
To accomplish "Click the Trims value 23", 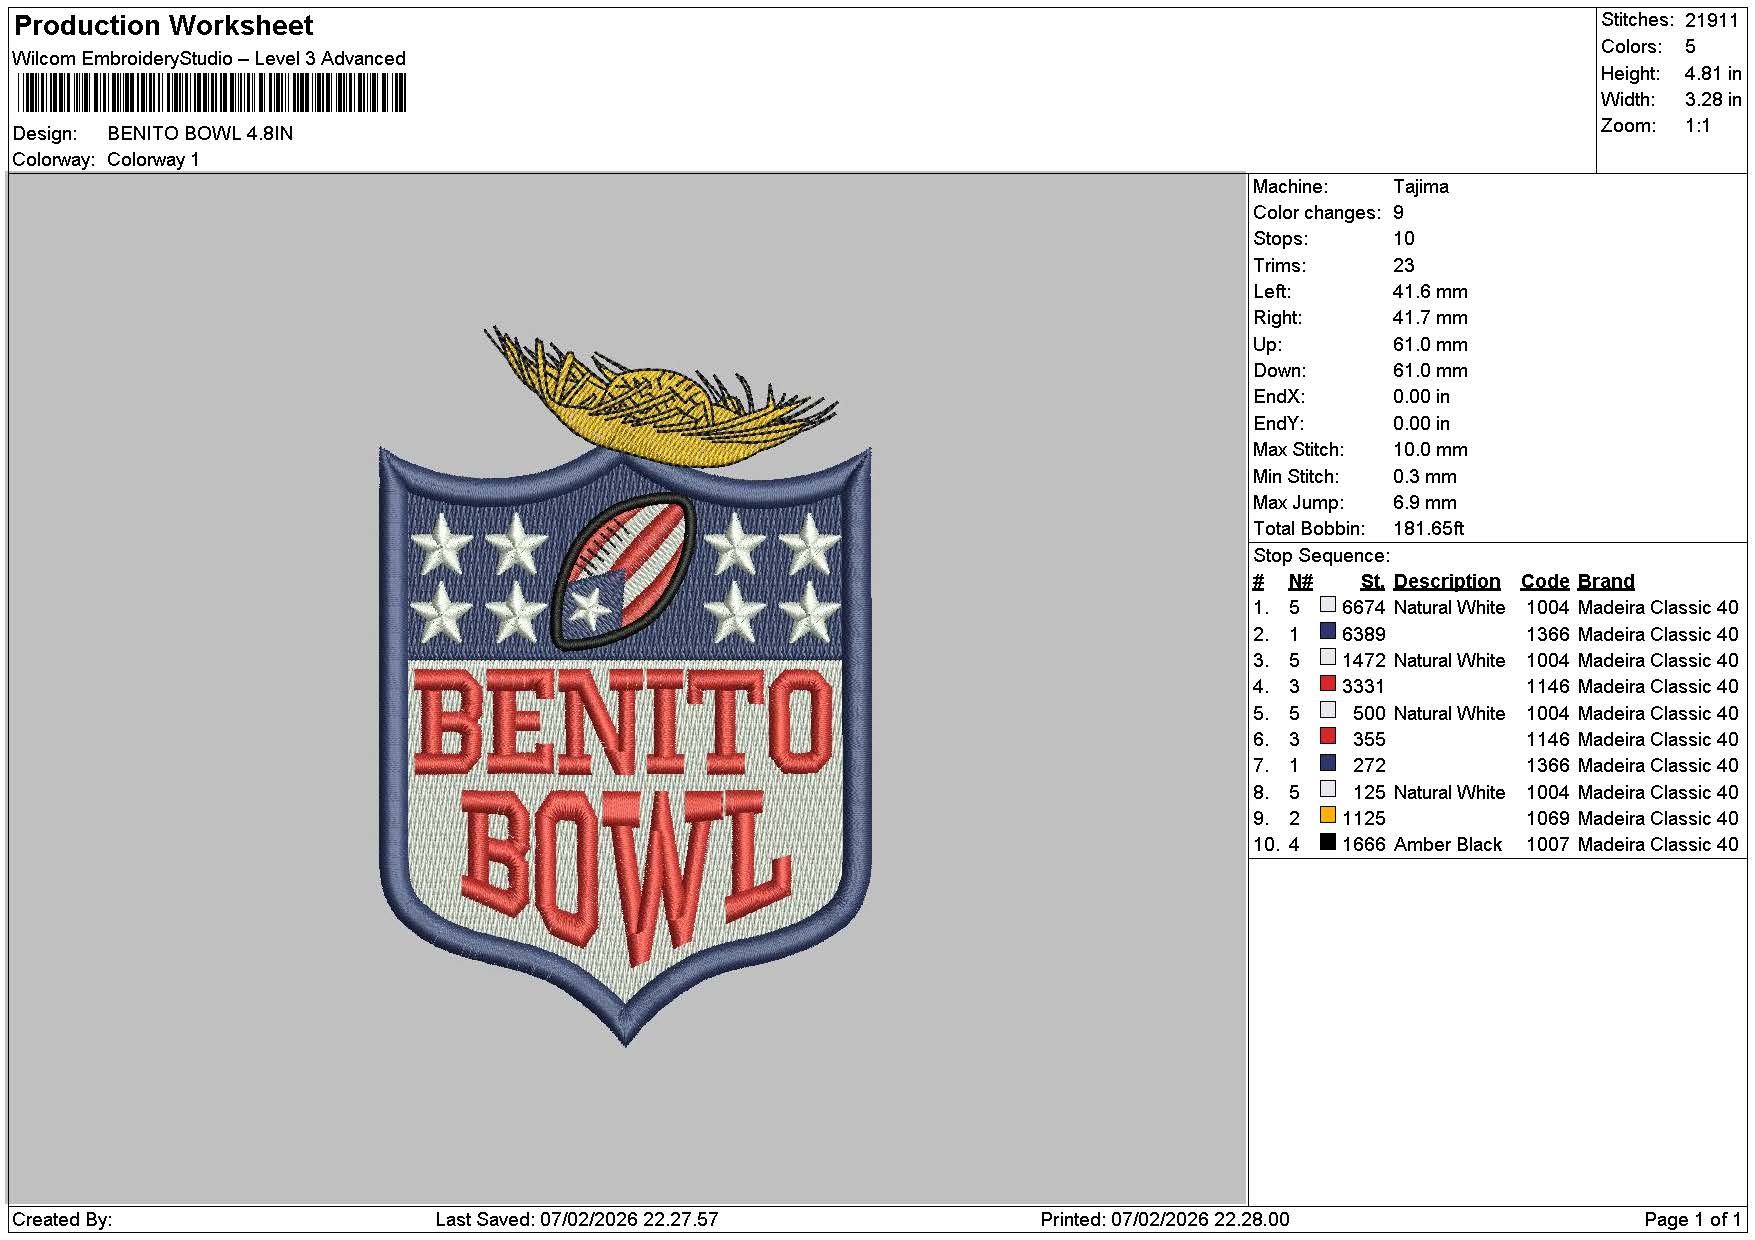I will pyautogui.click(x=1403, y=265).
